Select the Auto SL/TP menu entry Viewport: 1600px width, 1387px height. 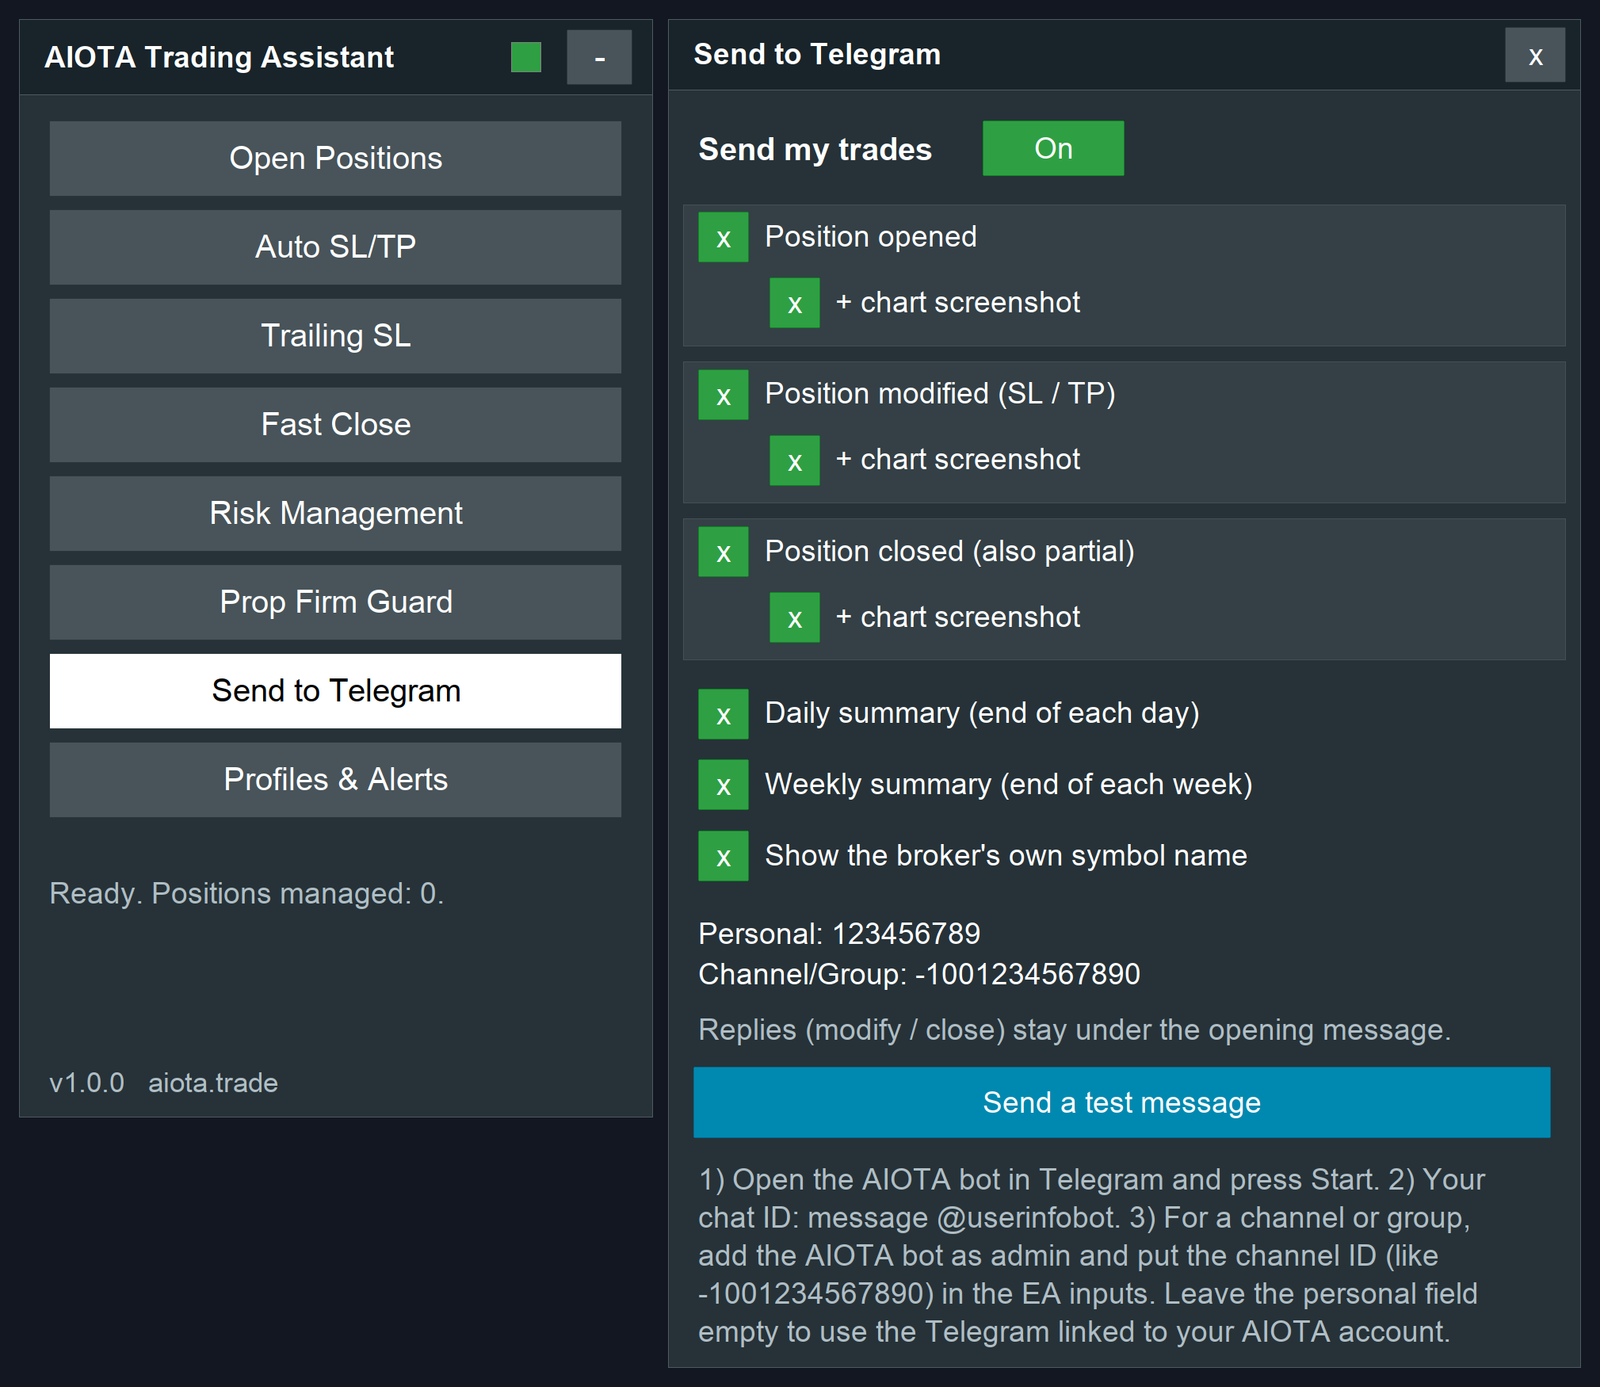335,247
